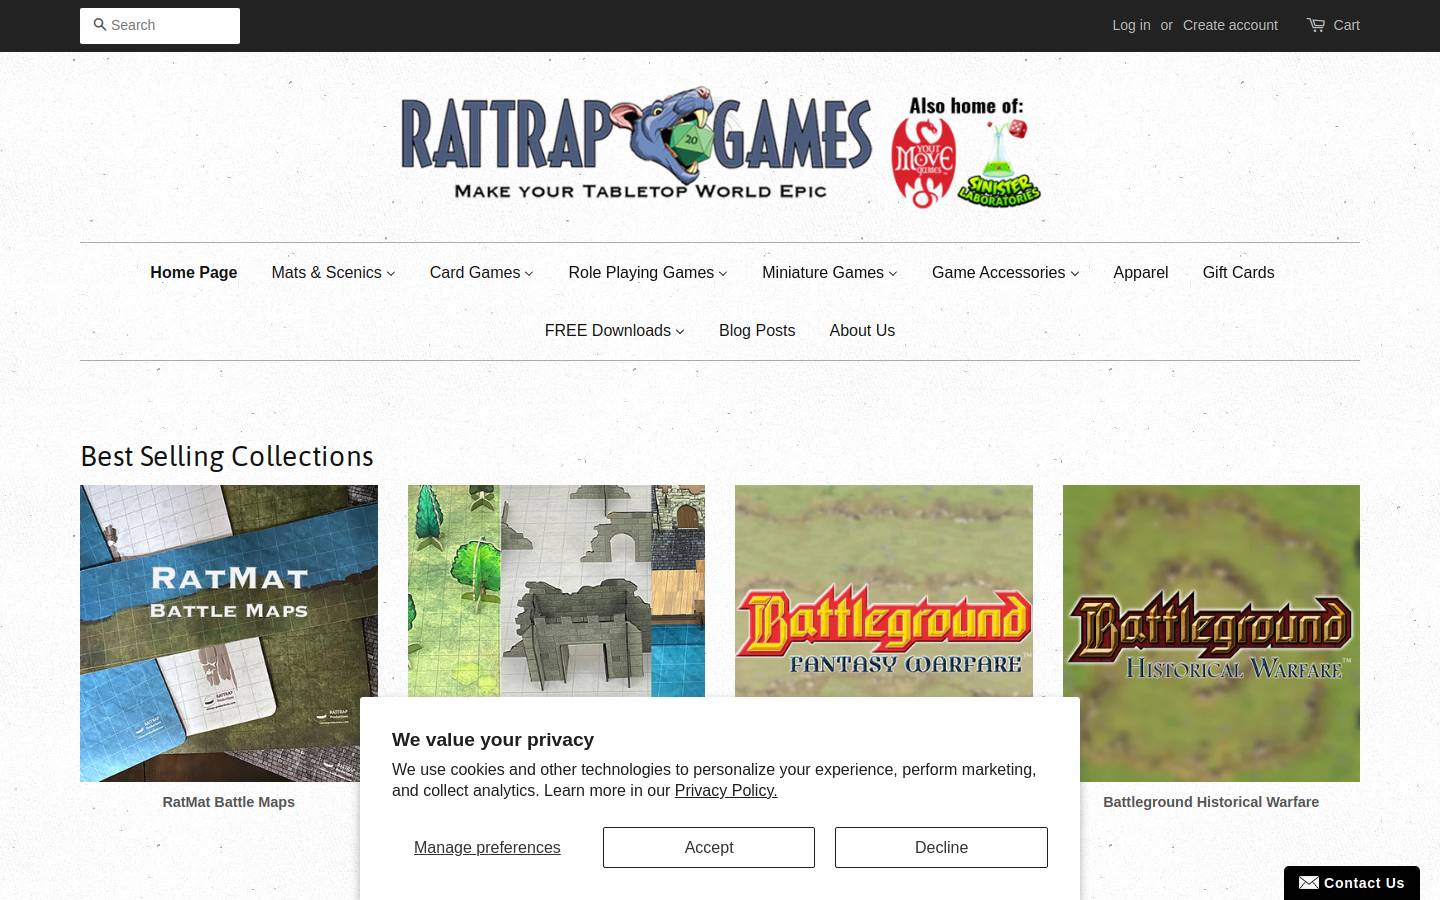Open the terrain scenics collection thumbnail
This screenshot has height=900, width=1440.
point(556,591)
